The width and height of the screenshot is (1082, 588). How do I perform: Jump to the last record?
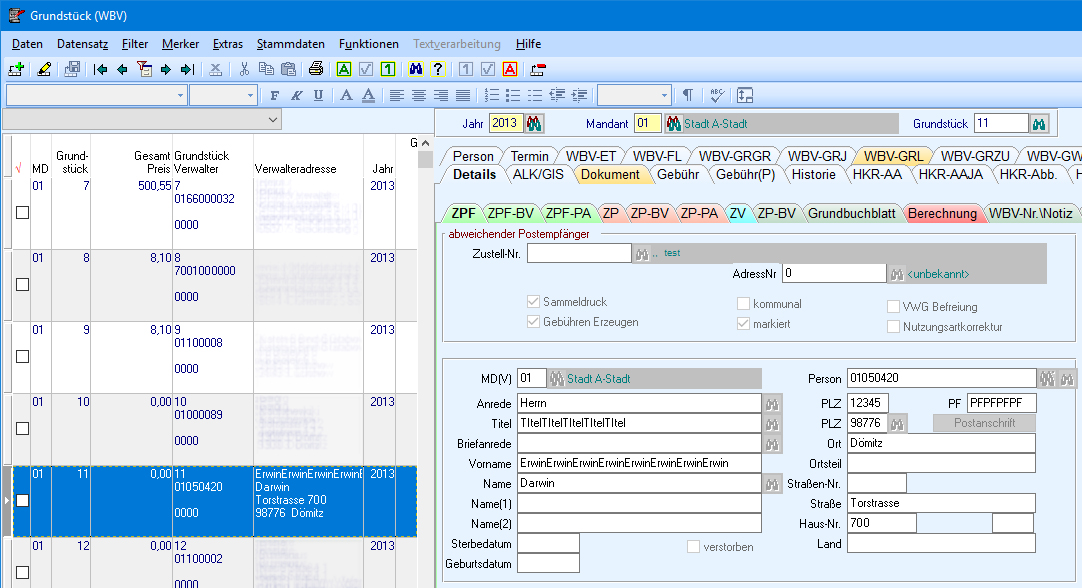(x=187, y=69)
